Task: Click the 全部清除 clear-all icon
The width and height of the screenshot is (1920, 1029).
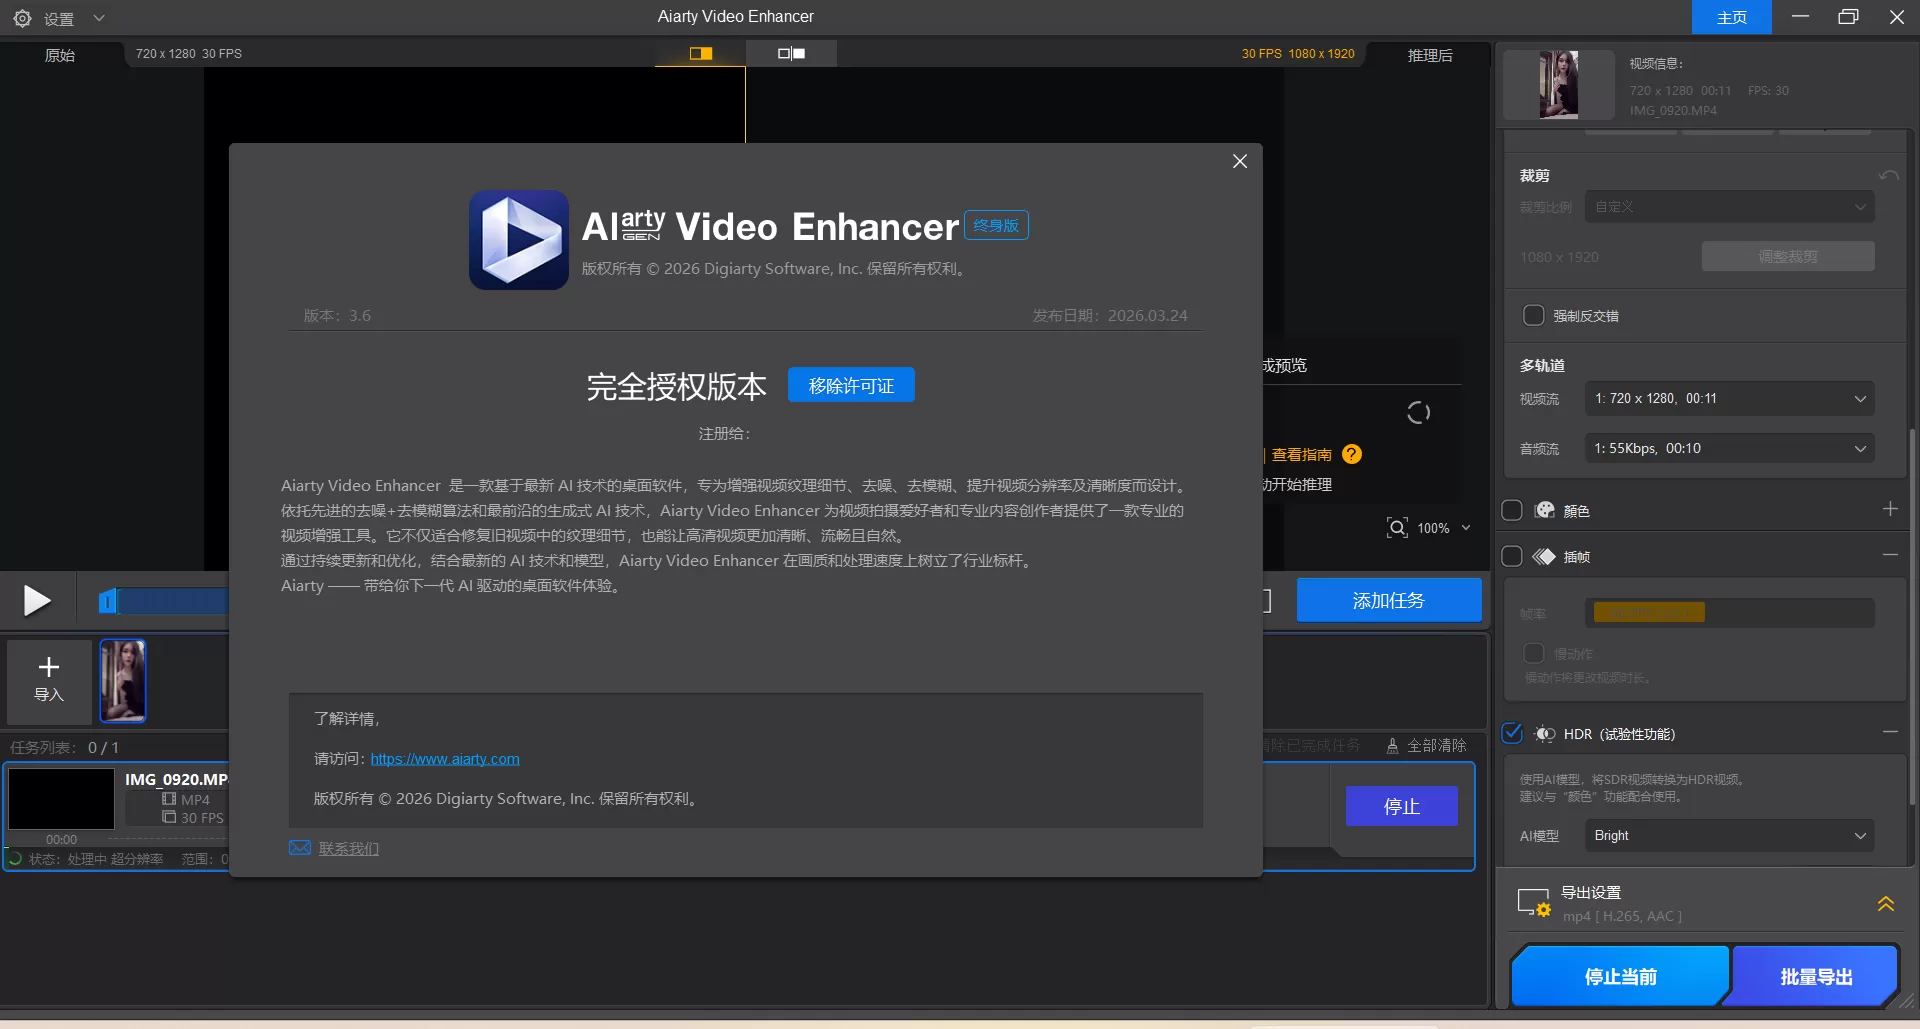Action: click(1392, 745)
